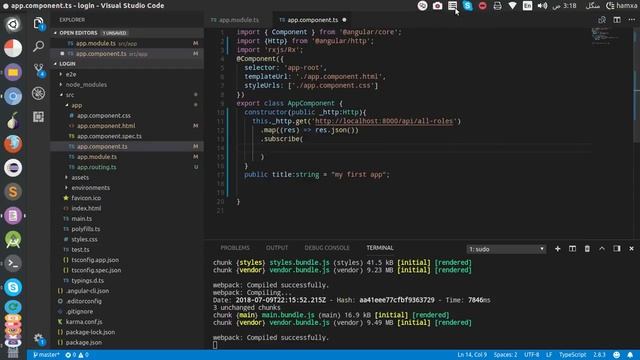The width and height of the screenshot is (640, 360).
Task: Expand the node_modules folder
Action: coord(86,84)
